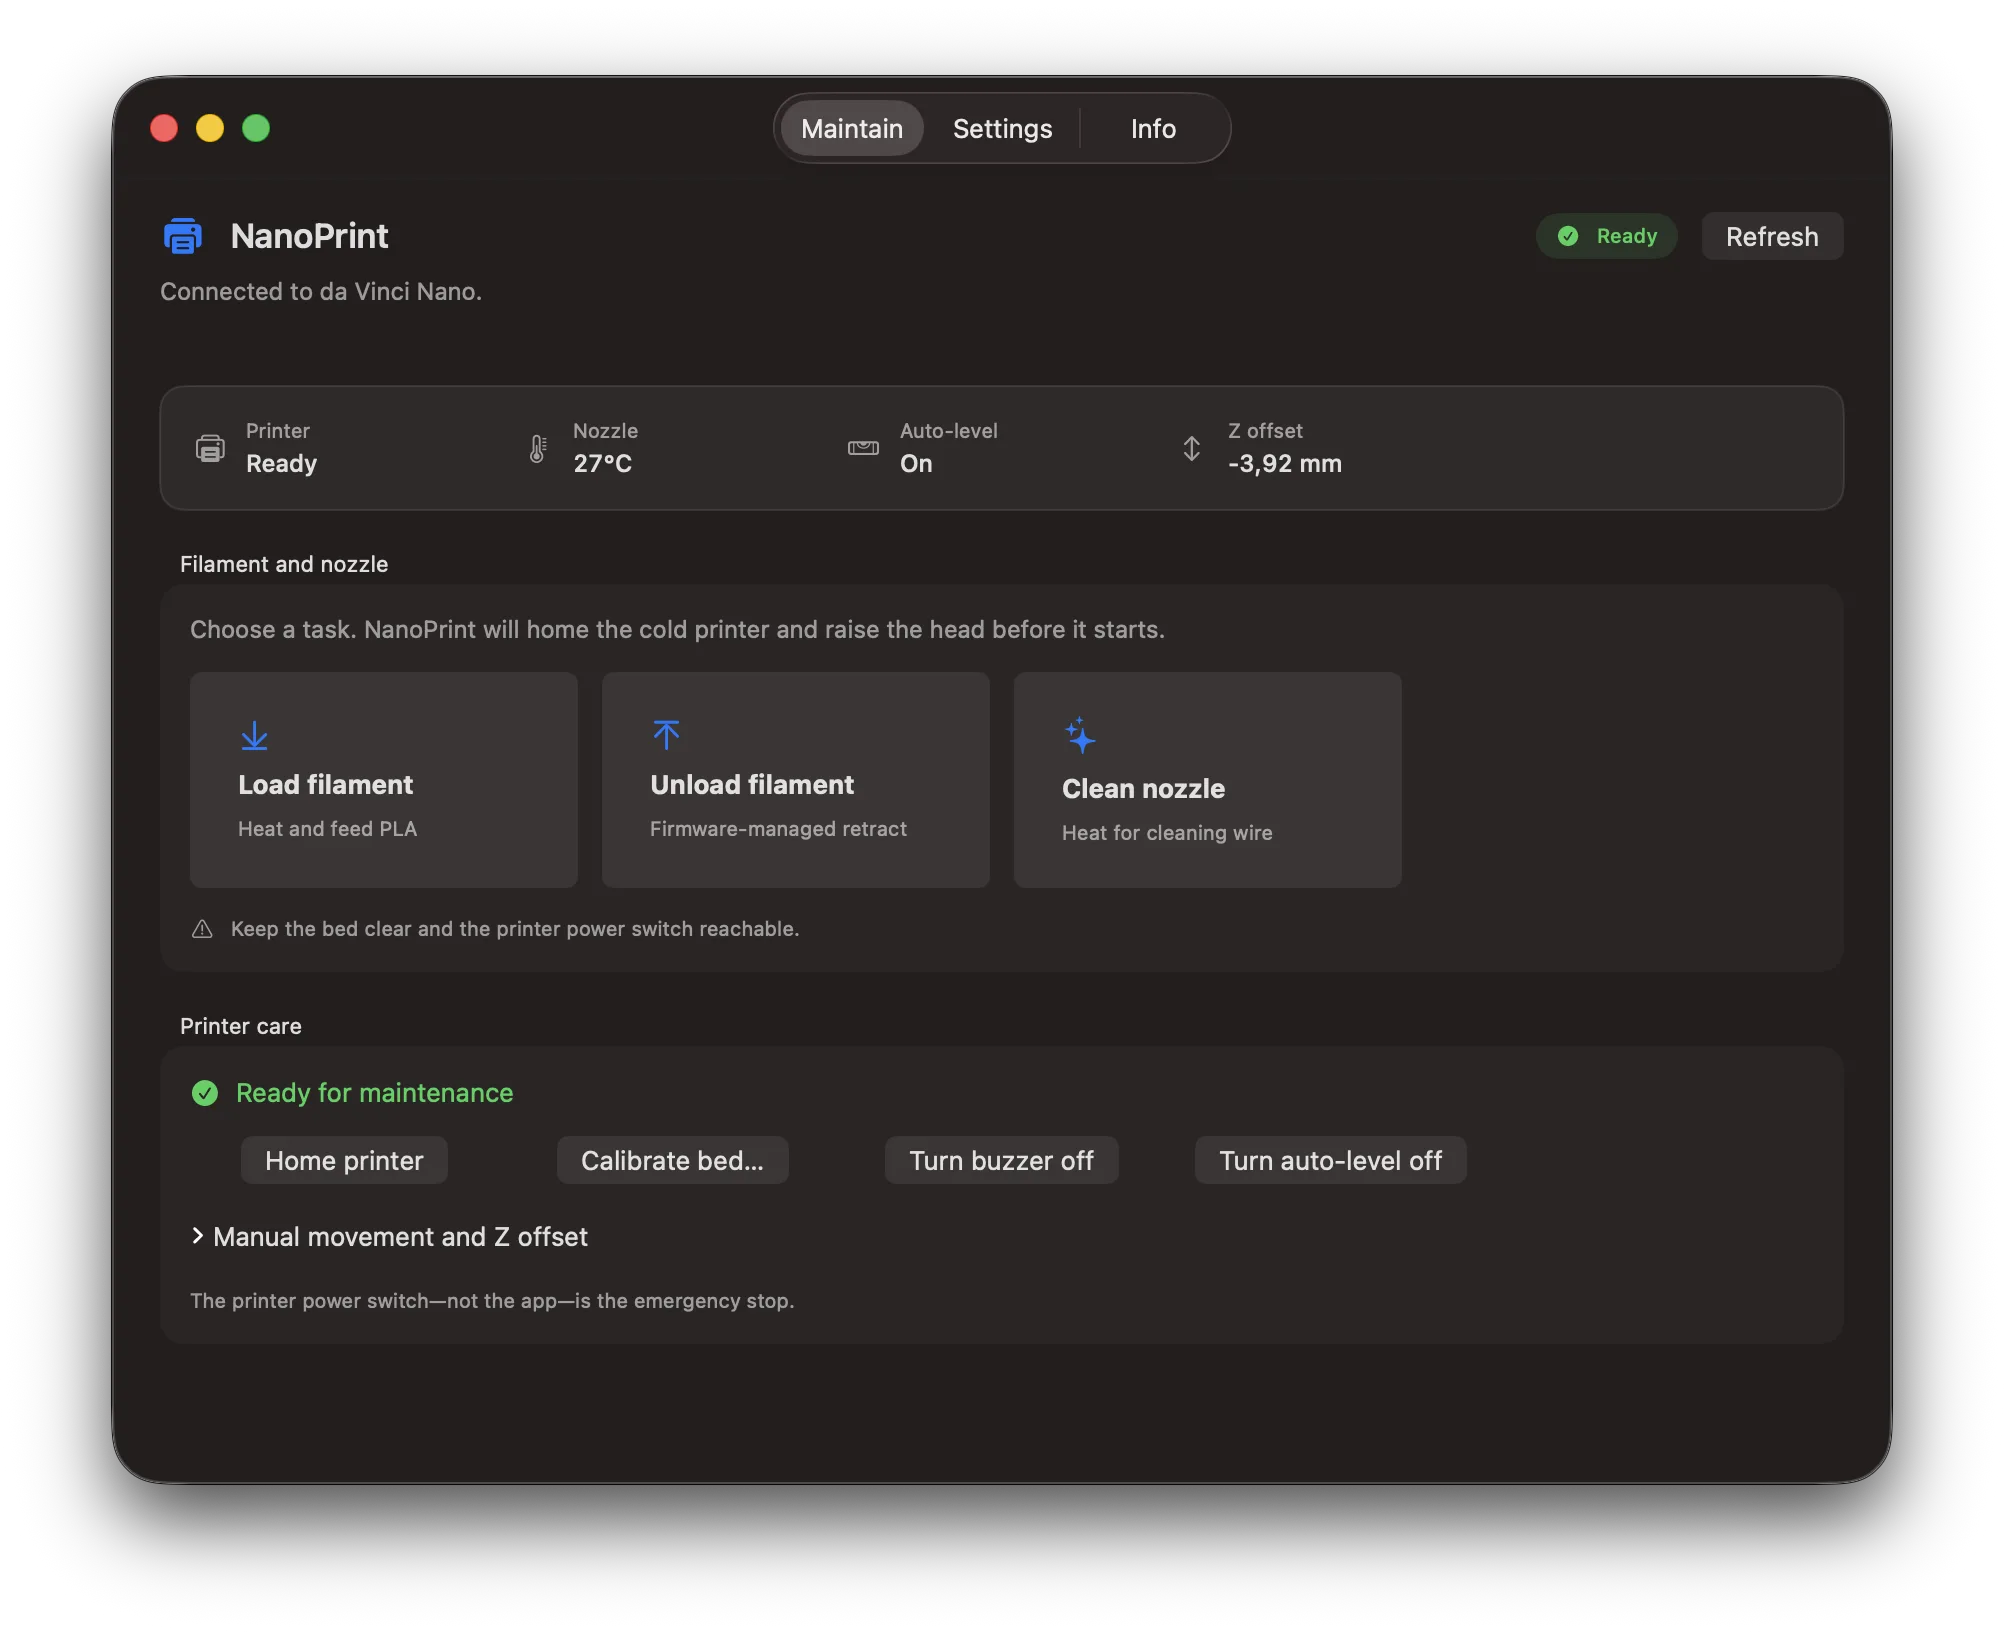Click the printer icon in the status bar
The image size is (2004, 1632).
(210, 448)
